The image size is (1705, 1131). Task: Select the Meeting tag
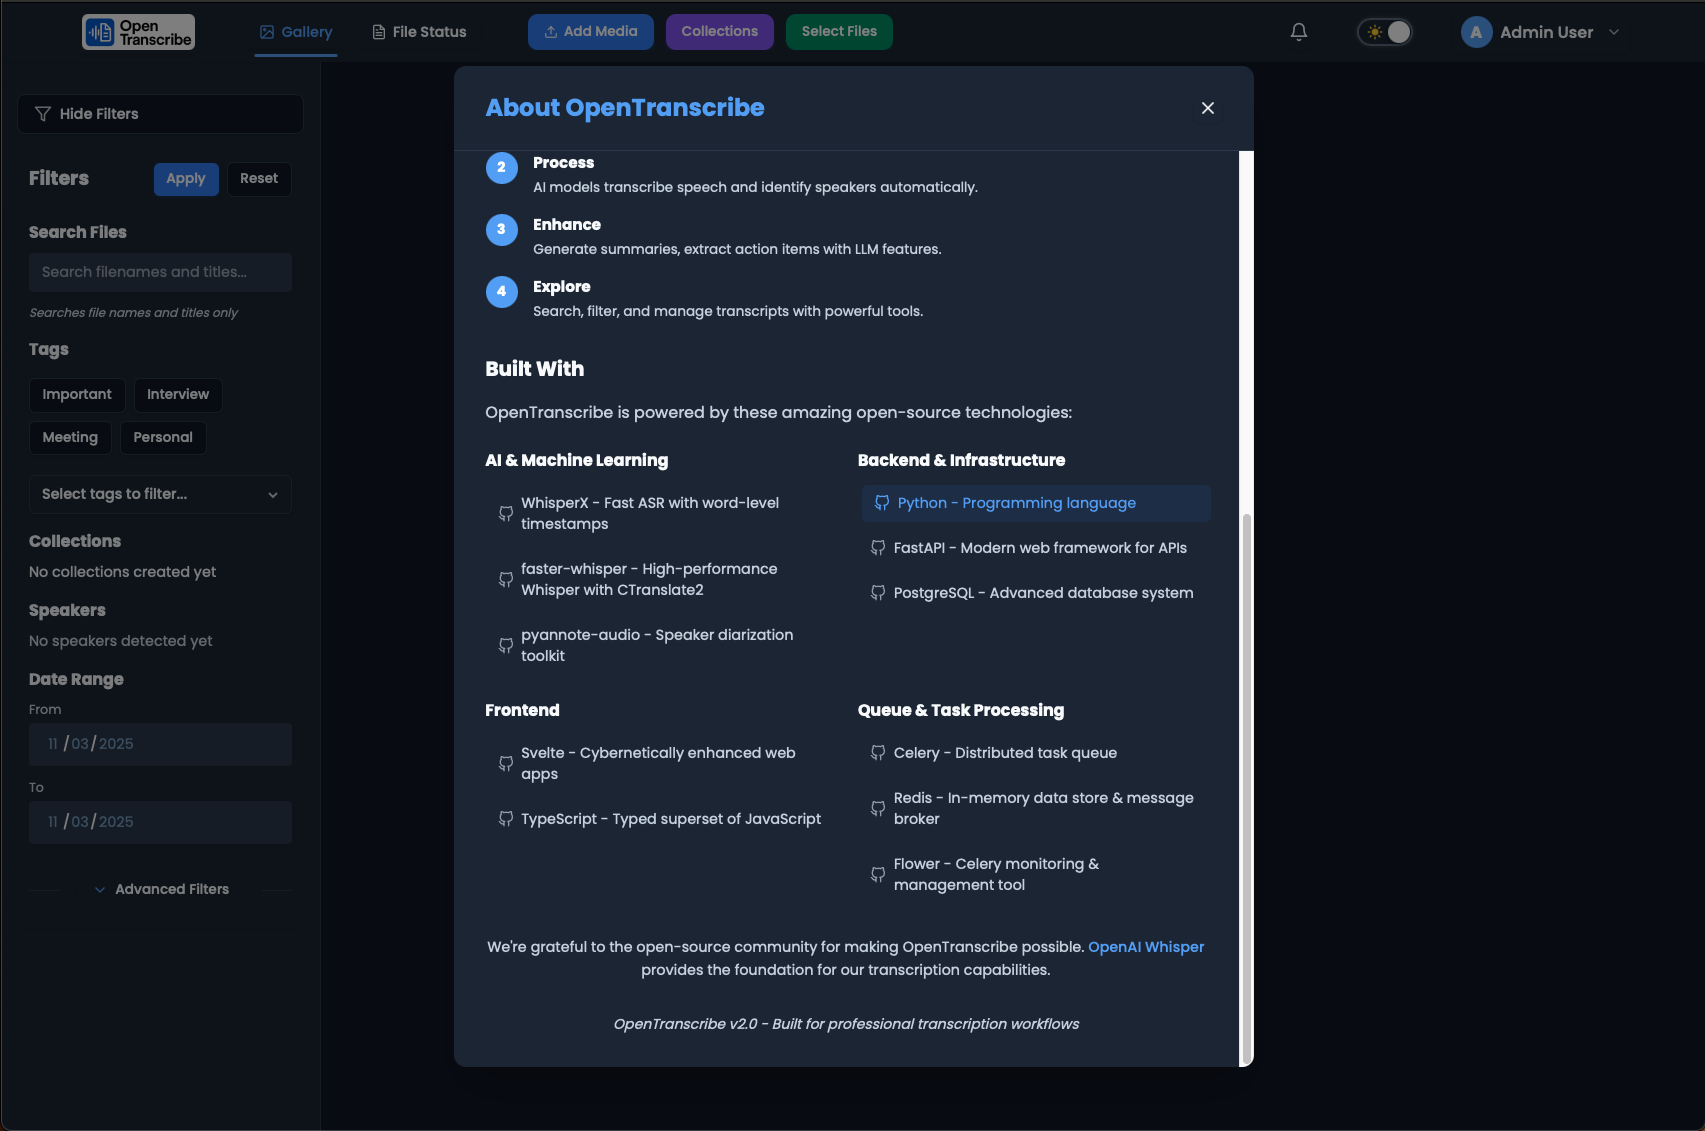[x=70, y=438]
